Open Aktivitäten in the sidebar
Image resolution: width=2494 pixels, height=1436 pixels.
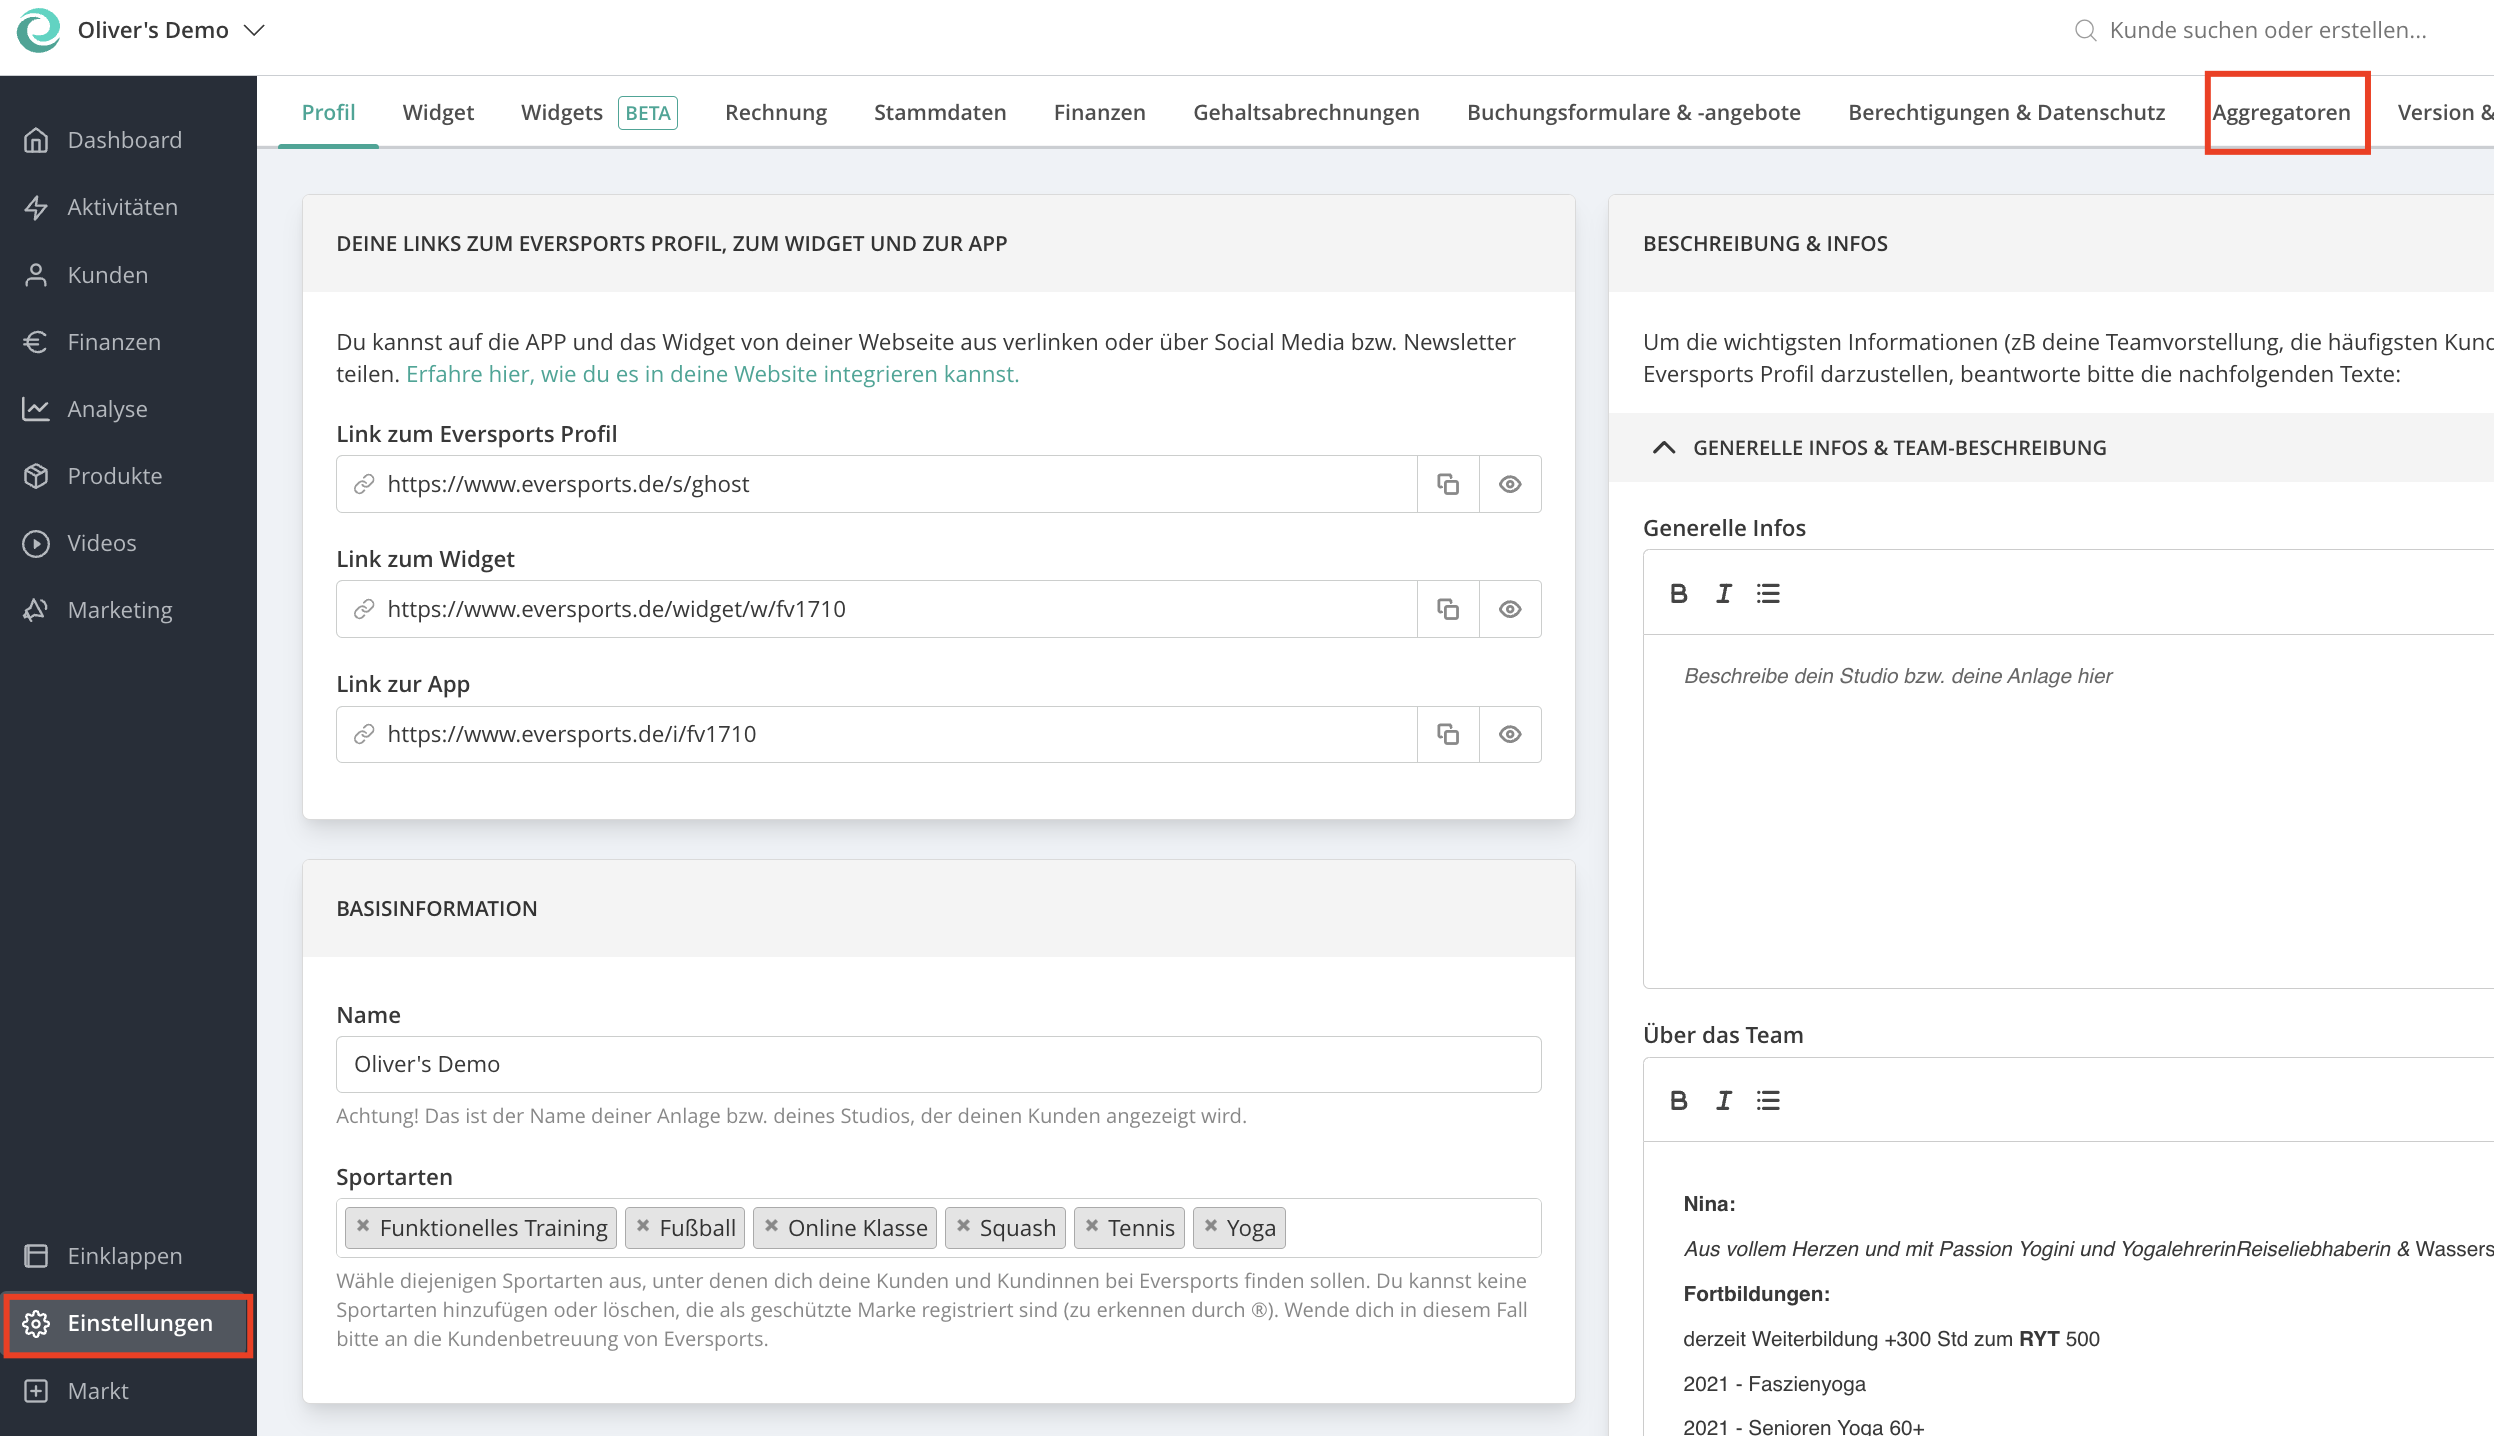tap(128, 207)
